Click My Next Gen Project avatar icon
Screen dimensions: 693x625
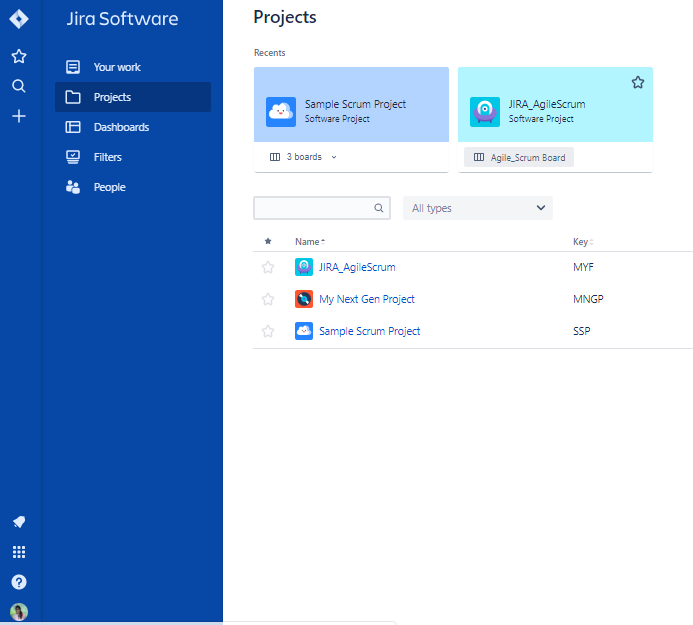[x=304, y=299]
